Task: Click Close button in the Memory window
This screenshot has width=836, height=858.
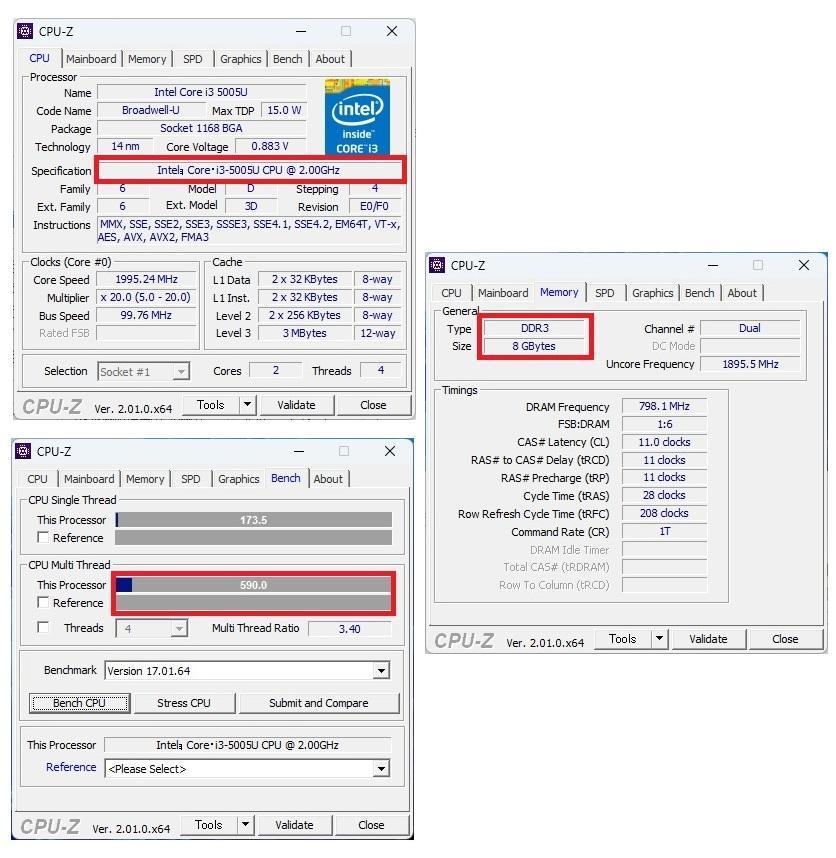Action: pyautogui.click(x=785, y=639)
